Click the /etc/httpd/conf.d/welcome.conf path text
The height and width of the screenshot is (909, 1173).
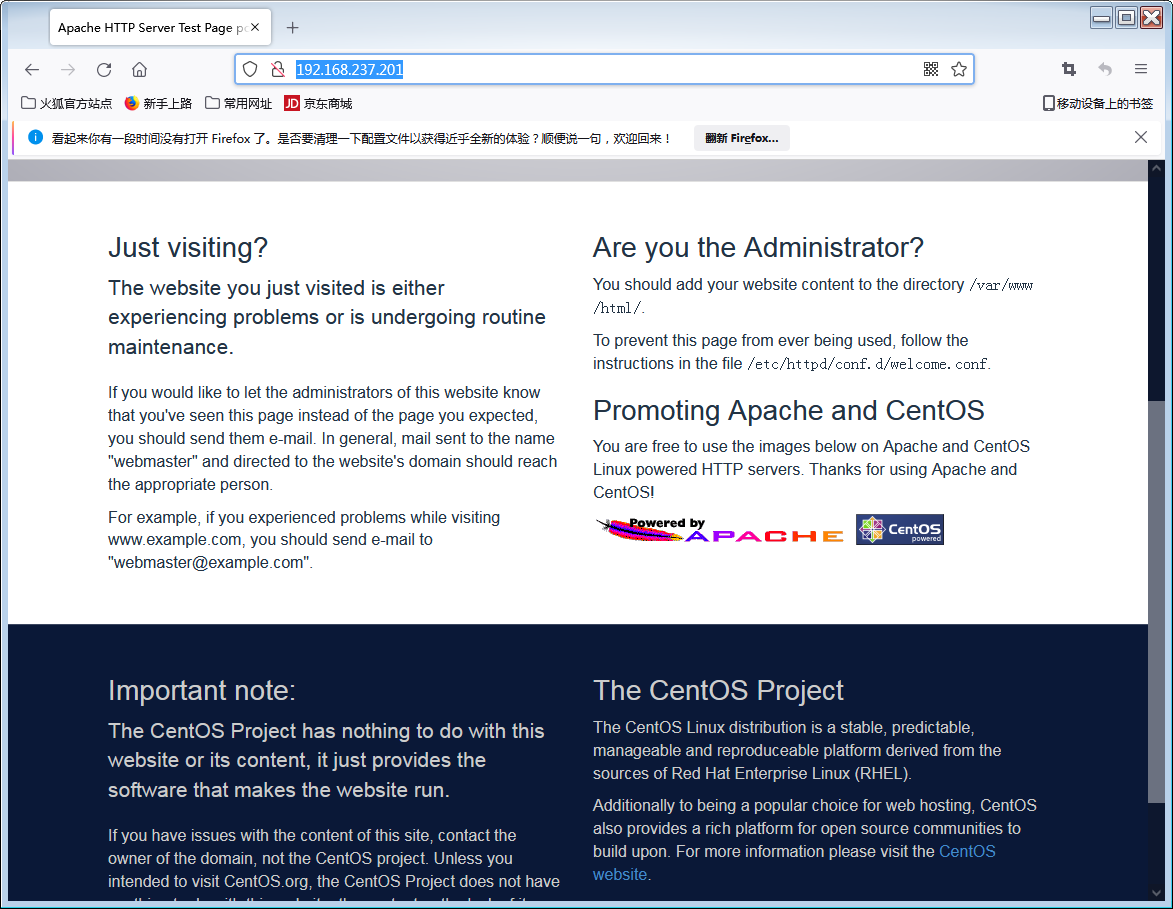868,364
